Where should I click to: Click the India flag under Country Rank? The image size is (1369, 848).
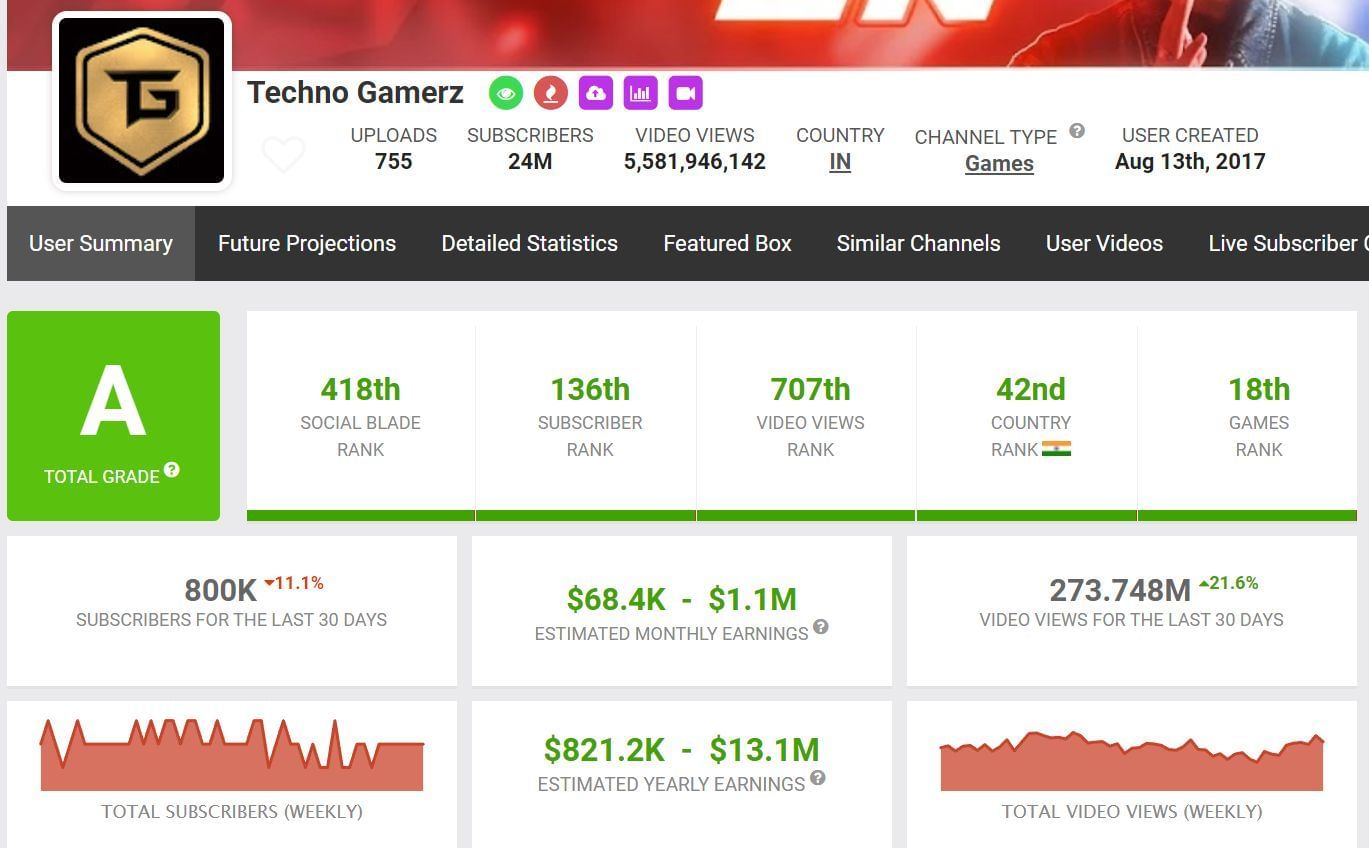(x=1056, y=449)
